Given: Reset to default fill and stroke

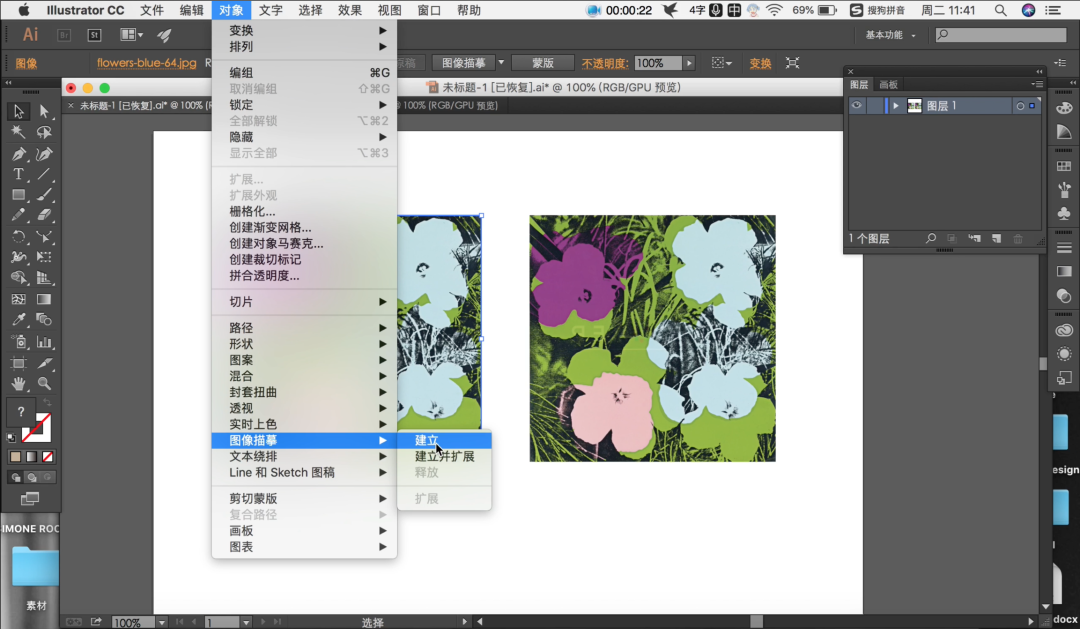Looking at the screenshot, I should click(x=12, y=437).
